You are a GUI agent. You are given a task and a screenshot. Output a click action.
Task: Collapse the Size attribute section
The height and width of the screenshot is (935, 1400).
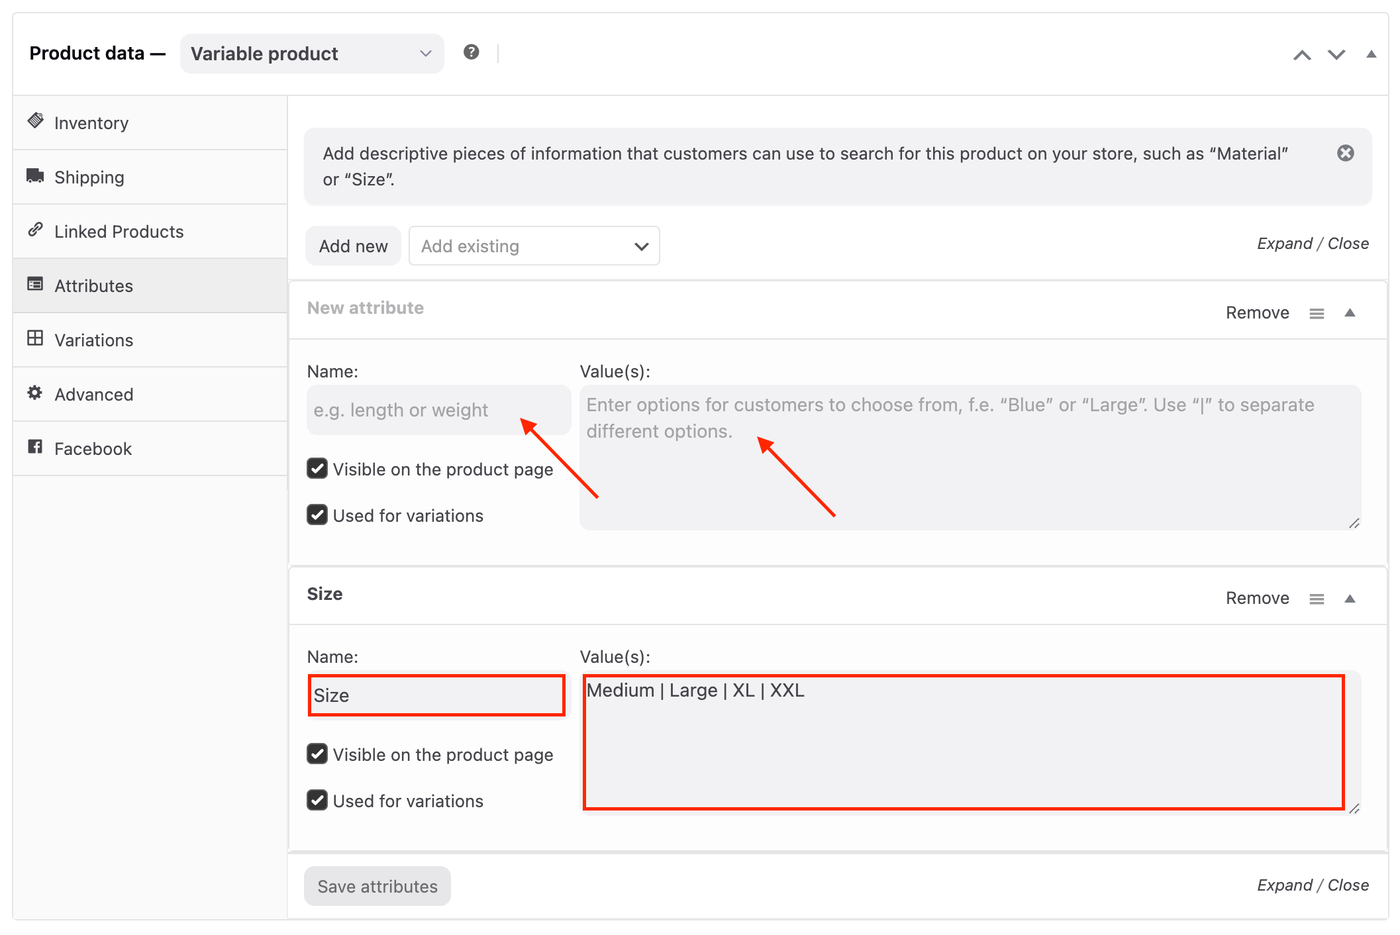pos(1350,599)
